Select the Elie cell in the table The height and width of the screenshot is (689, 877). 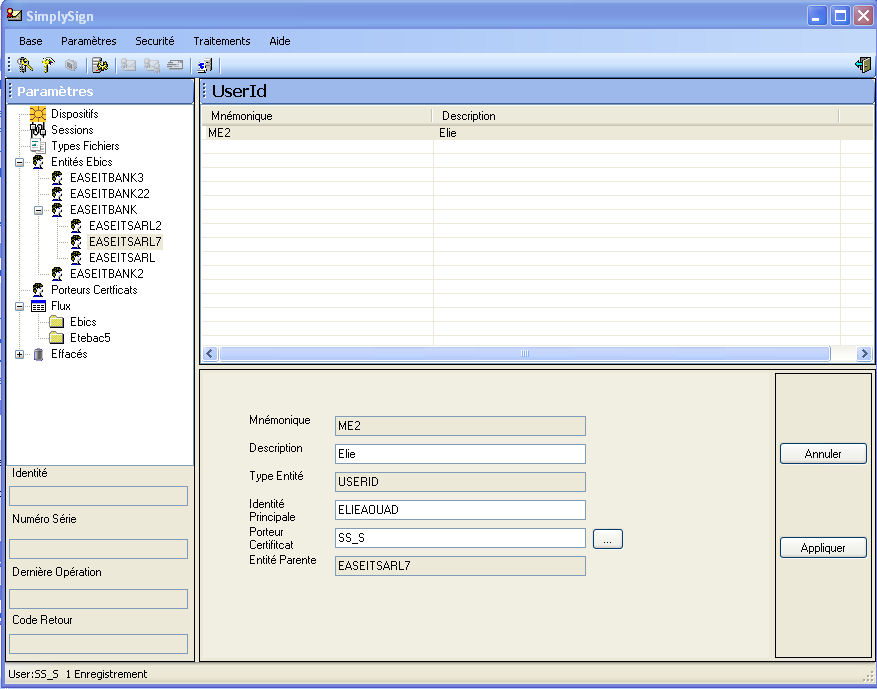coord(636,133)
